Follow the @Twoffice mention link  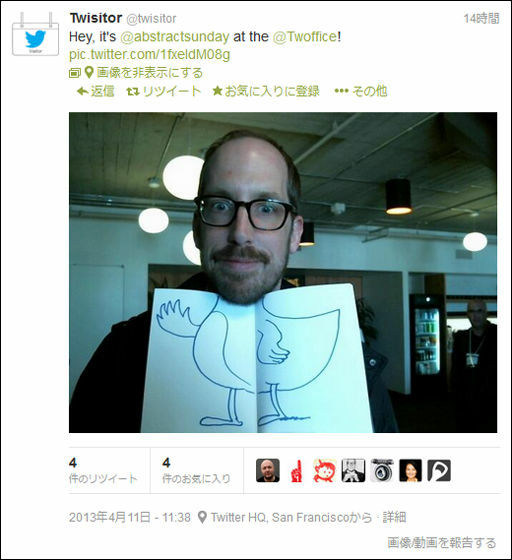click(x=305, y=37)
